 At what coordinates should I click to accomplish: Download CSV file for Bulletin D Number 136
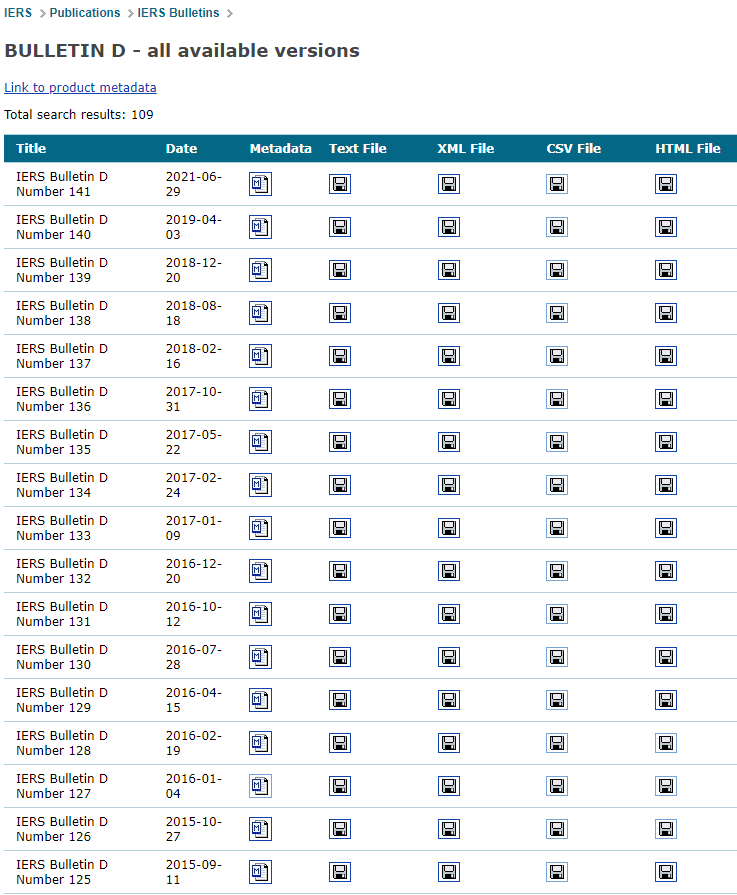pyautogui.click(x=557, y=399)
